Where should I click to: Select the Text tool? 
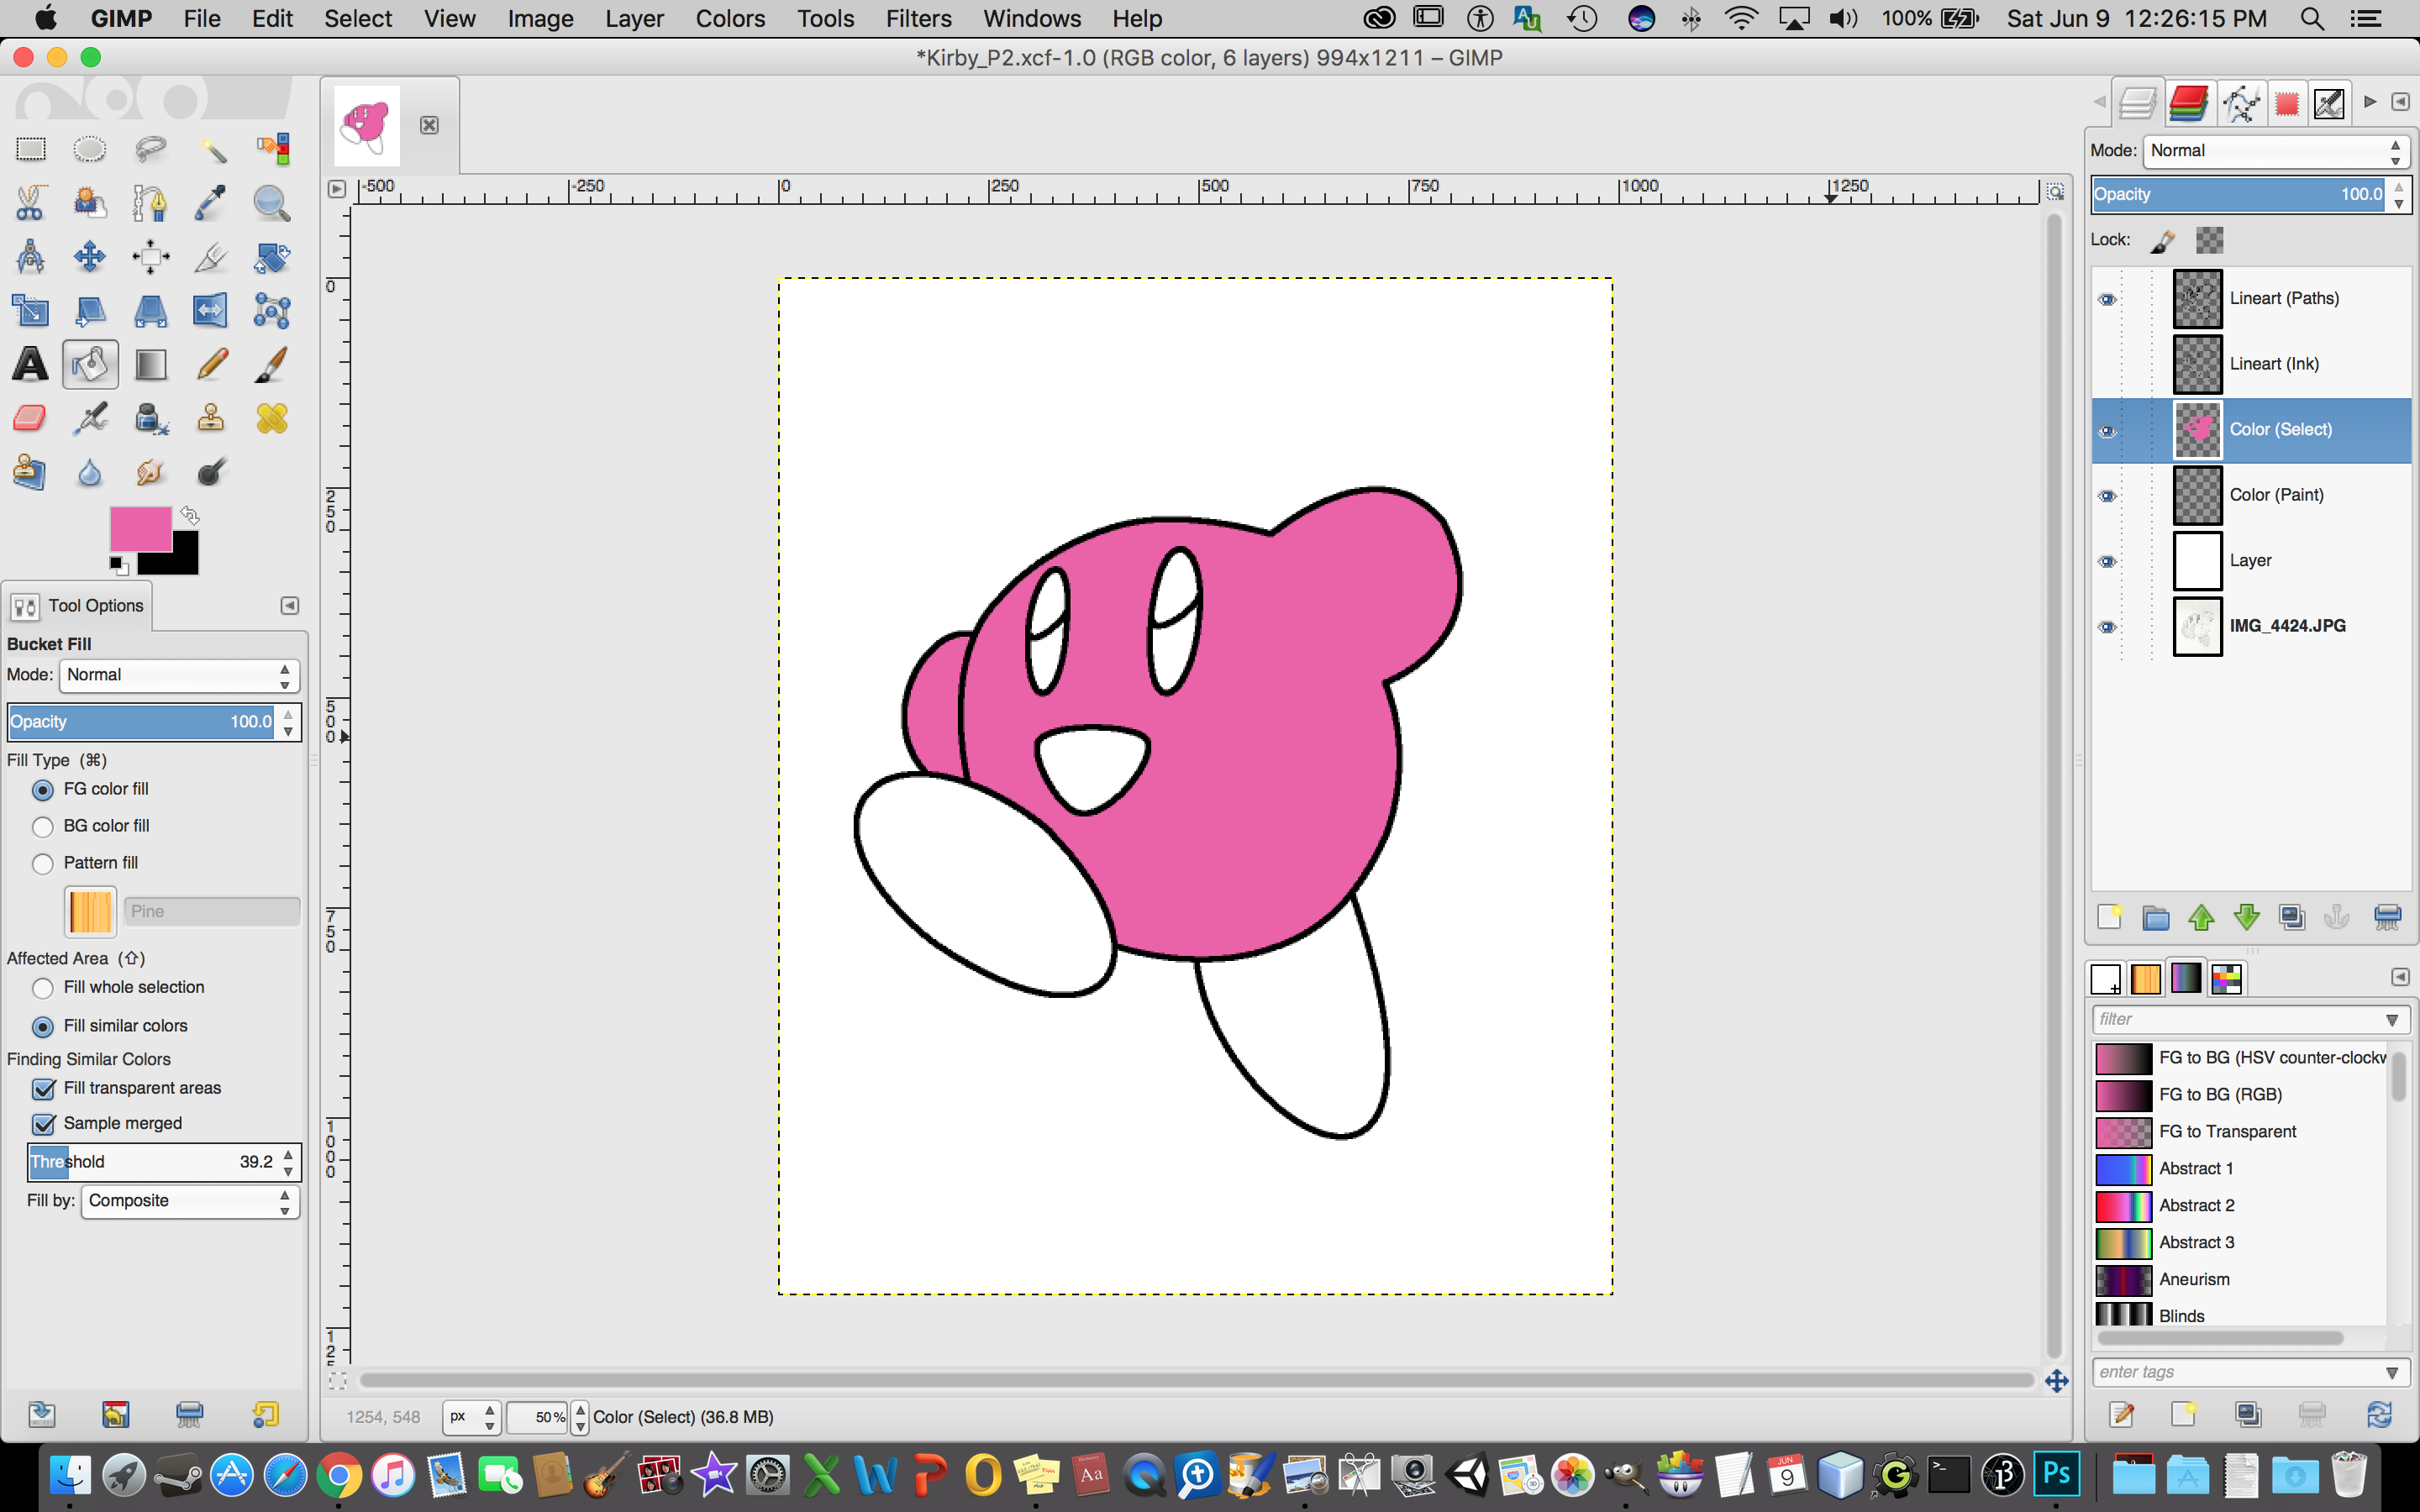tap(30, 364)
